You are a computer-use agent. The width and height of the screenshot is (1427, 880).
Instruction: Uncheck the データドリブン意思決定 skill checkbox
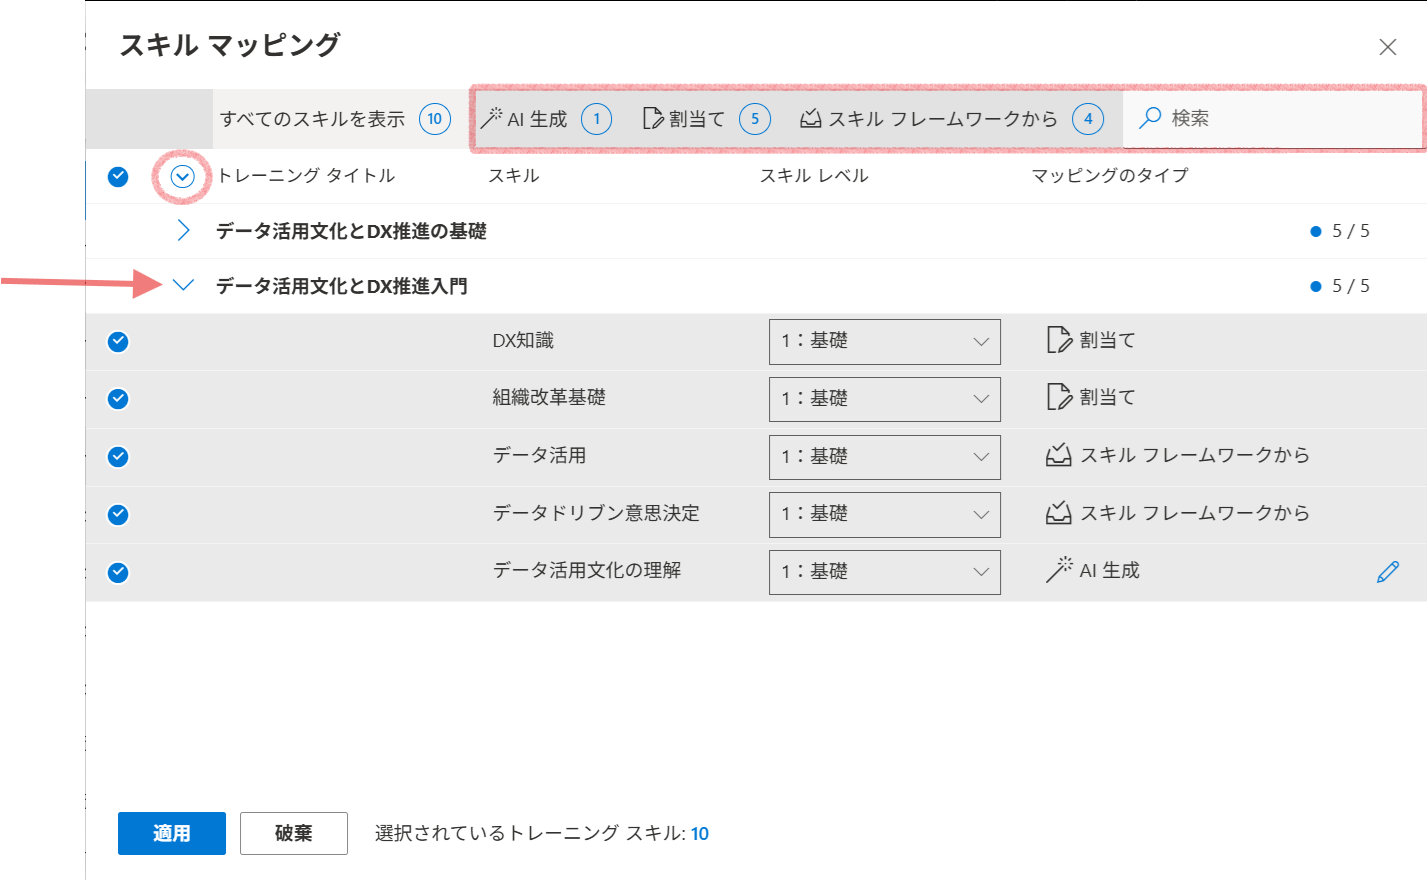(x=118, y=515)
